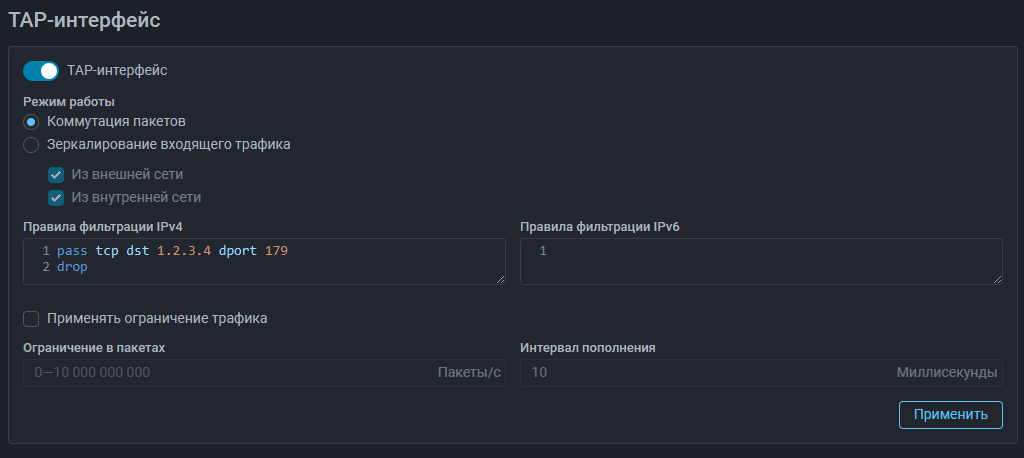Enable Применять ограничение трафика checkbox
Screen dimensions: 1024x458
(x=32, y=319)
